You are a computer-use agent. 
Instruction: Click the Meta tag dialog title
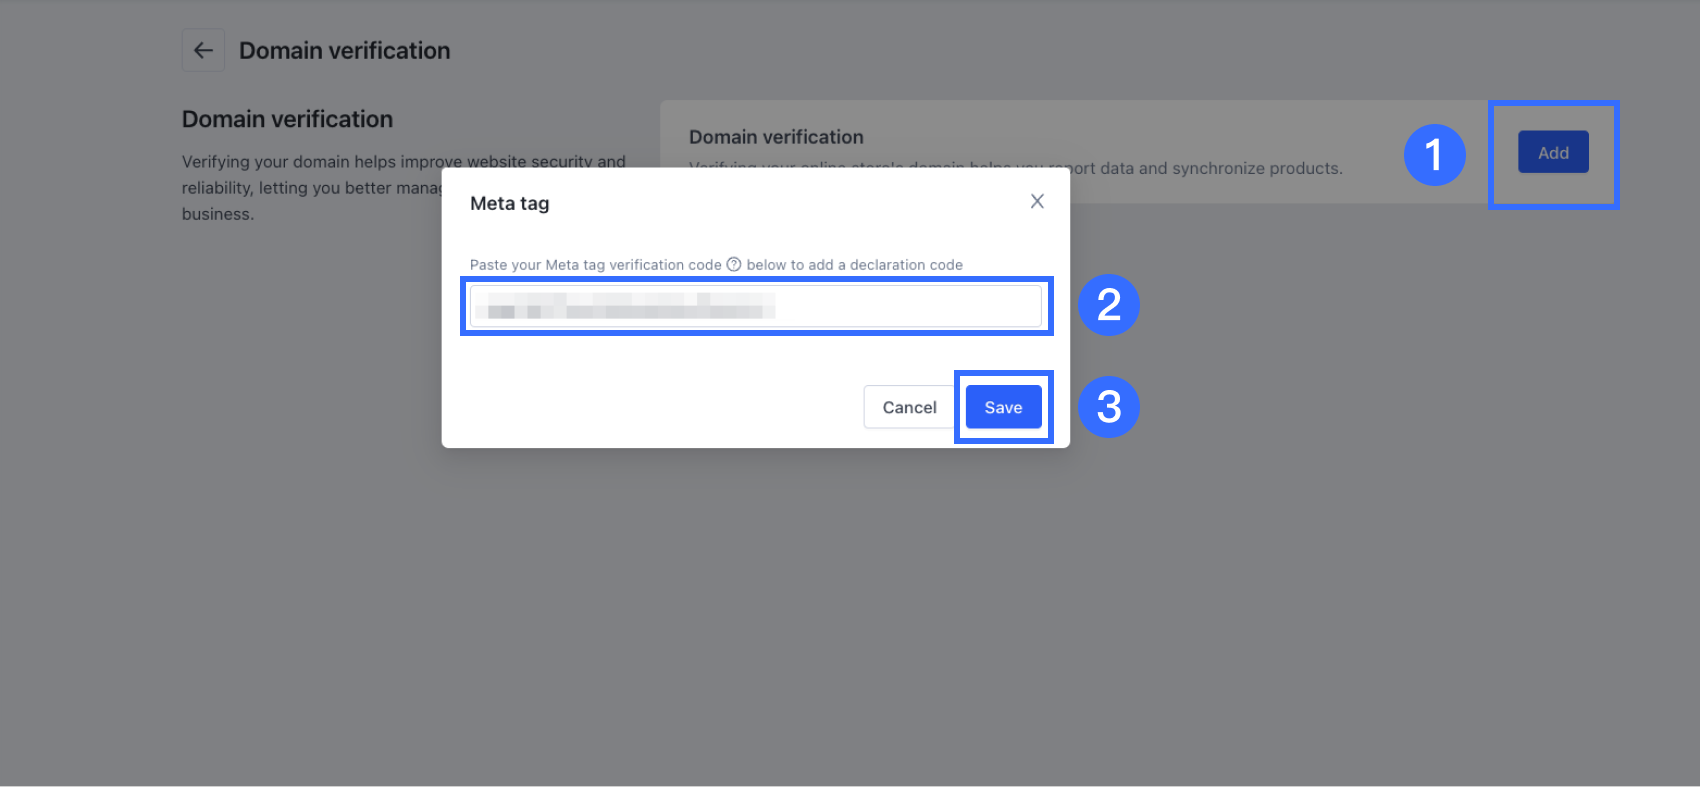tap(509, 203)
